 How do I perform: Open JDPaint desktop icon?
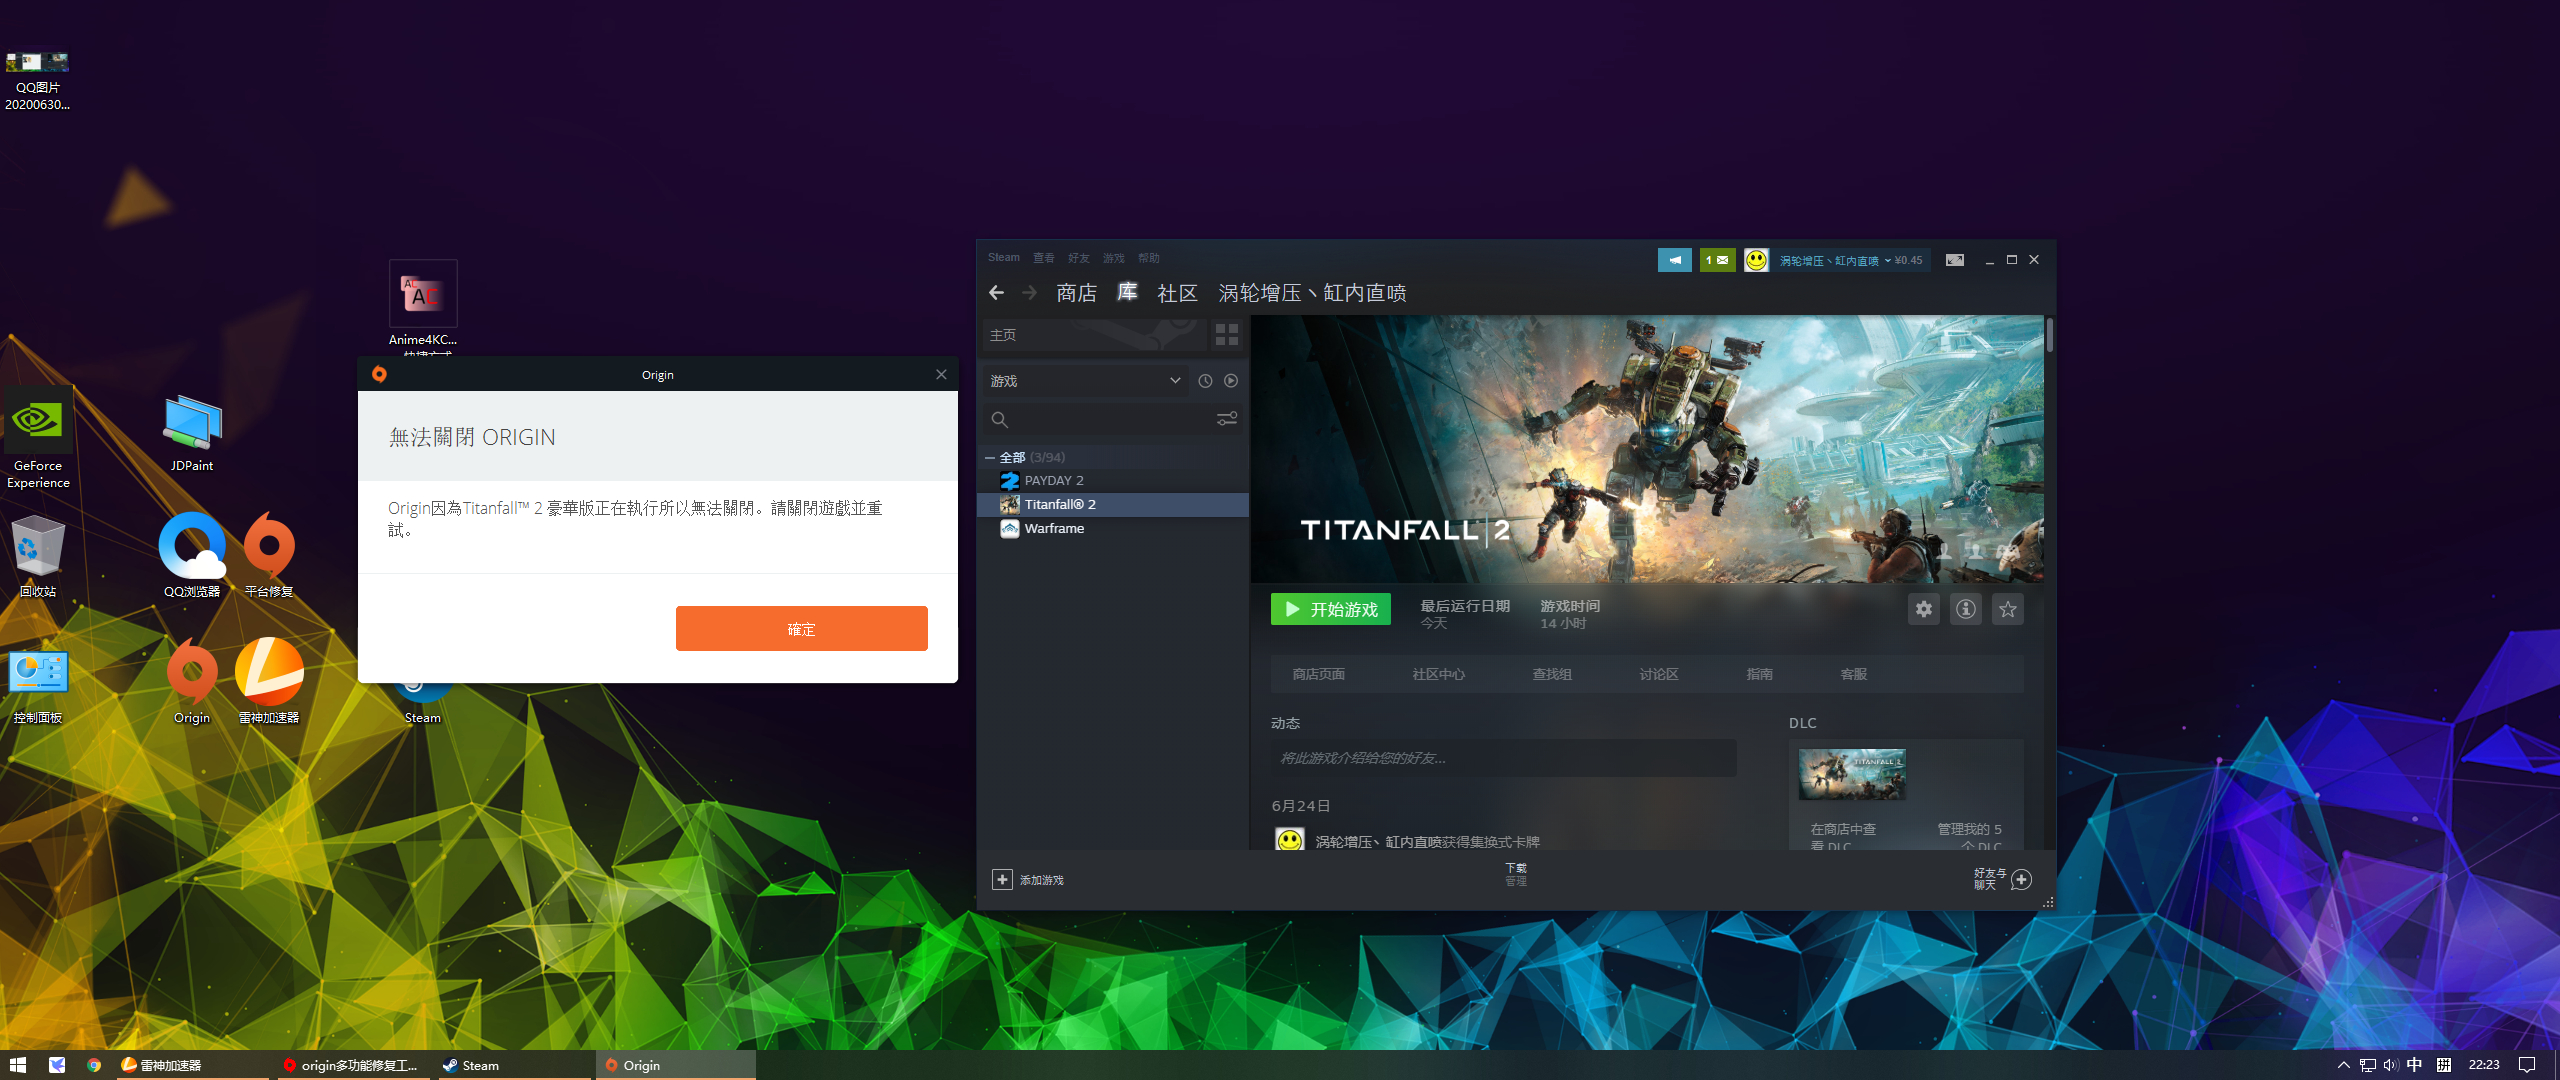192,432
